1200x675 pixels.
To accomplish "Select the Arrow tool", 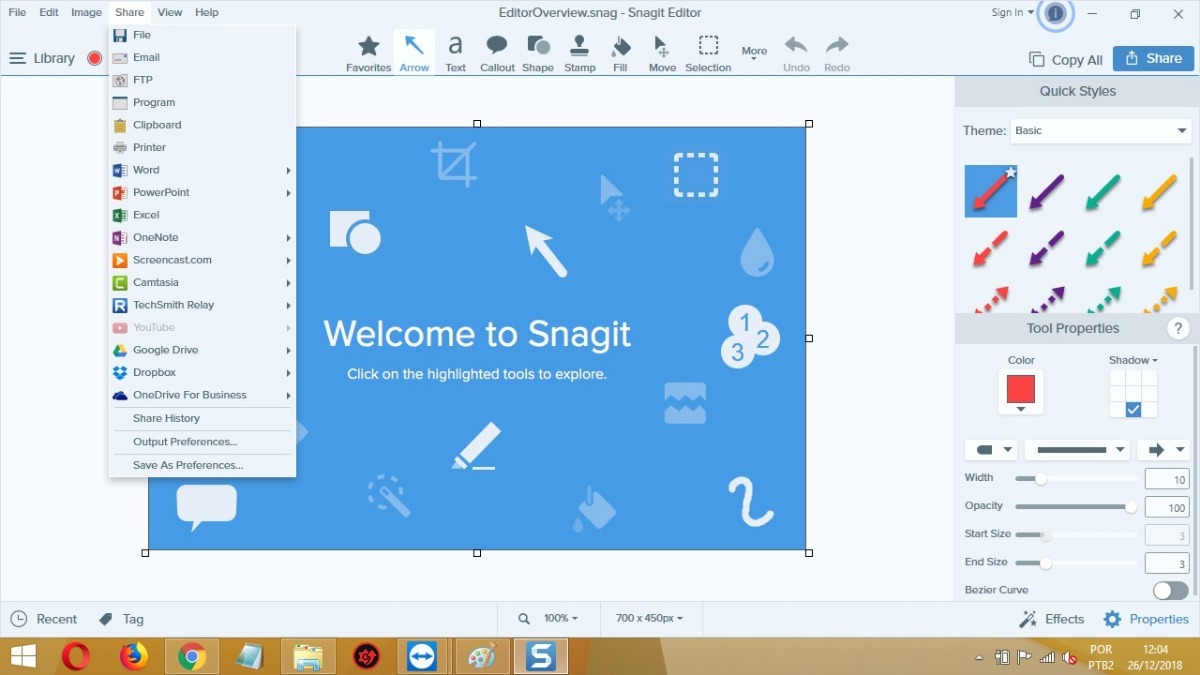I will (x=414, y=52).
